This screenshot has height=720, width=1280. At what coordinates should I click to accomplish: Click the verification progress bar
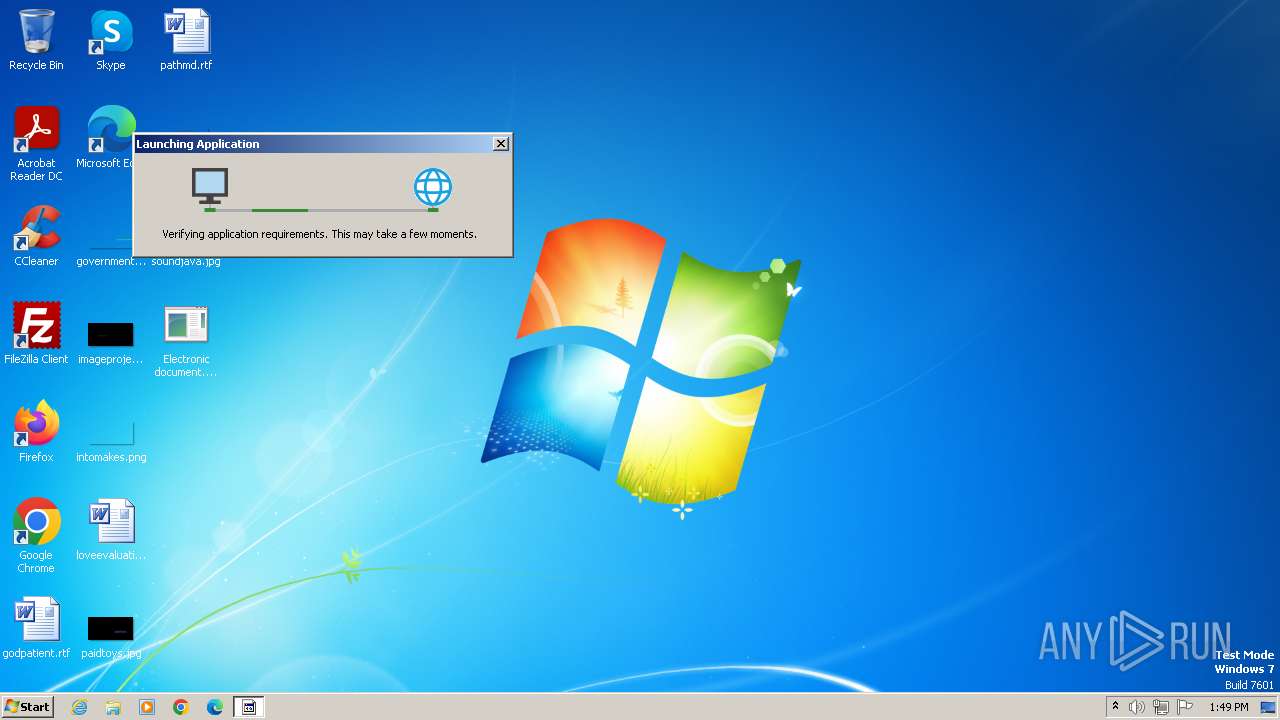(x=321, y=210)
